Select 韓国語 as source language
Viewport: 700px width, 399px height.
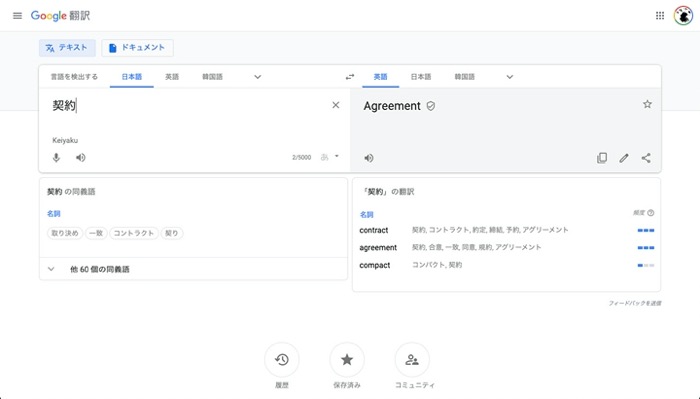tap(212, 77)
